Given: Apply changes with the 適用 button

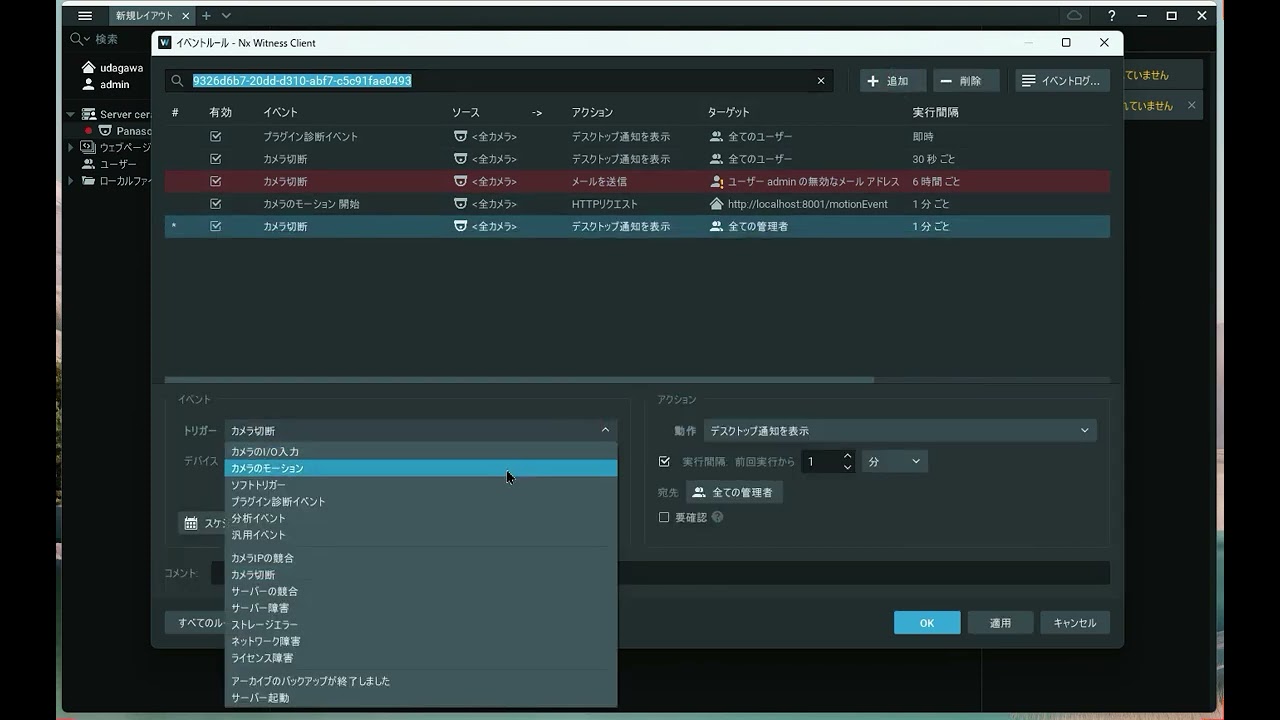Looking at the screenshot, I should tap(1000, 622).
